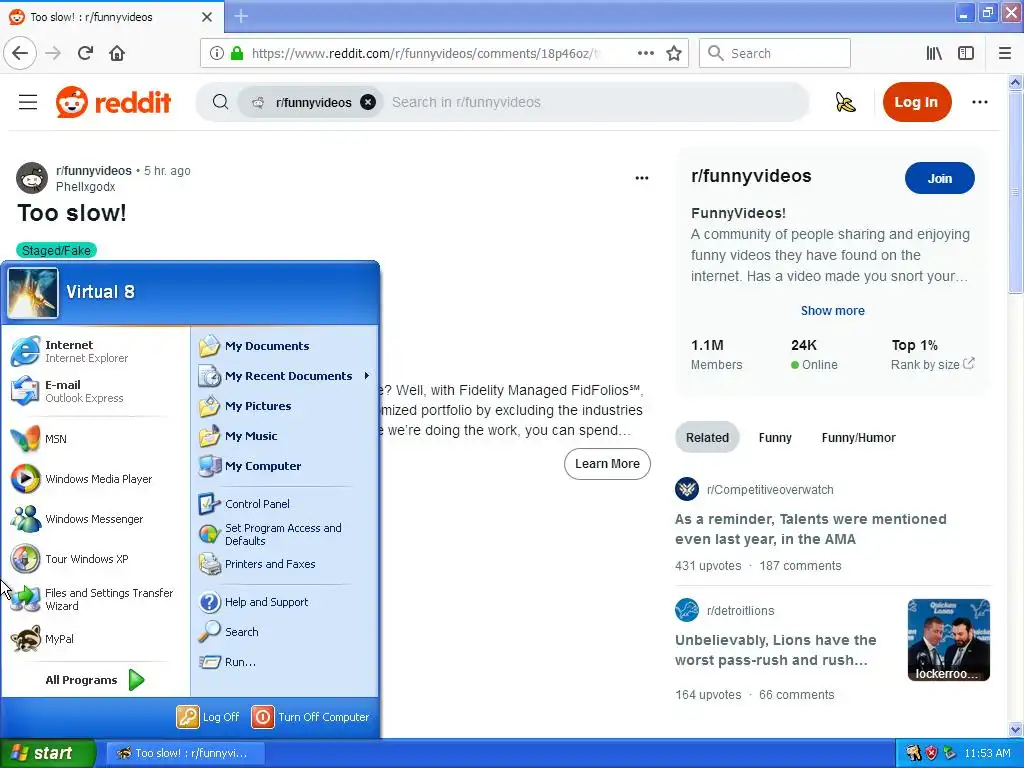The height and width of the screenshot is (768, 1024).
Task: Open Set Program Access and Defaults
Action: pyautogui.click(x=284, y=534)
